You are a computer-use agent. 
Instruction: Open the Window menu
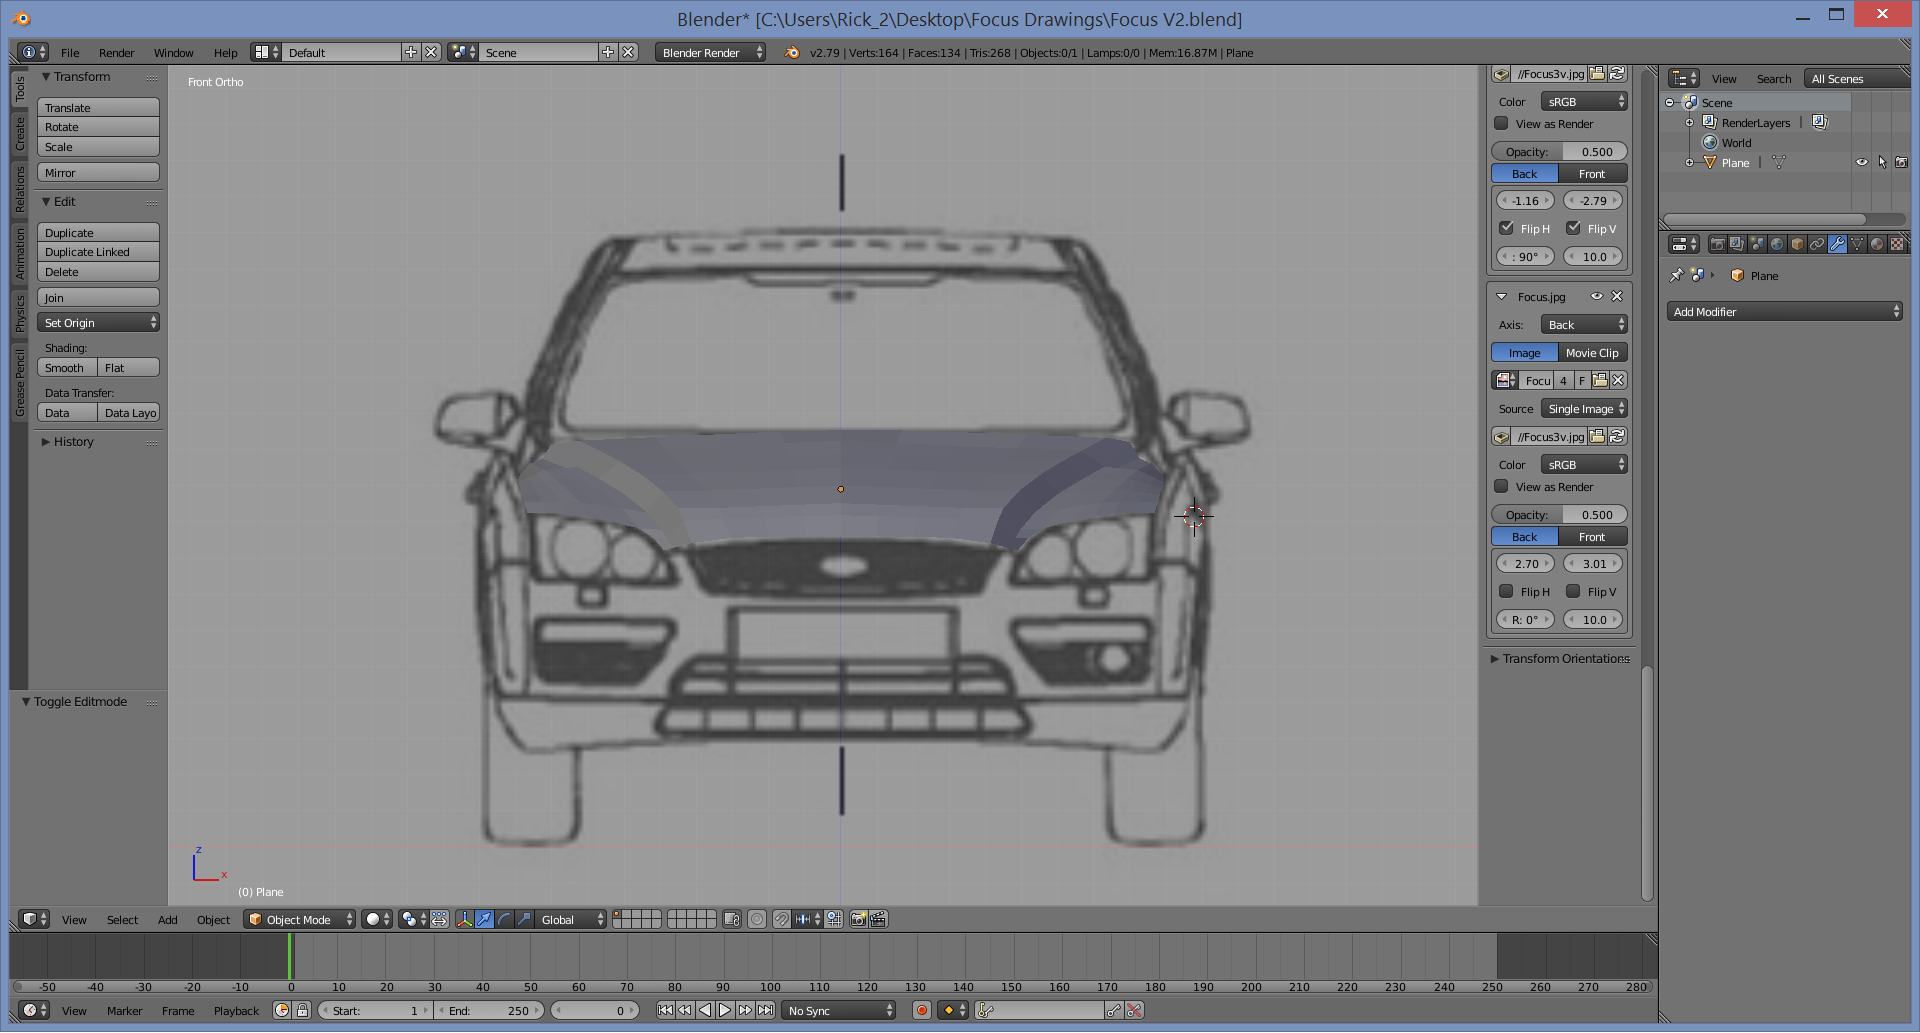173,52
